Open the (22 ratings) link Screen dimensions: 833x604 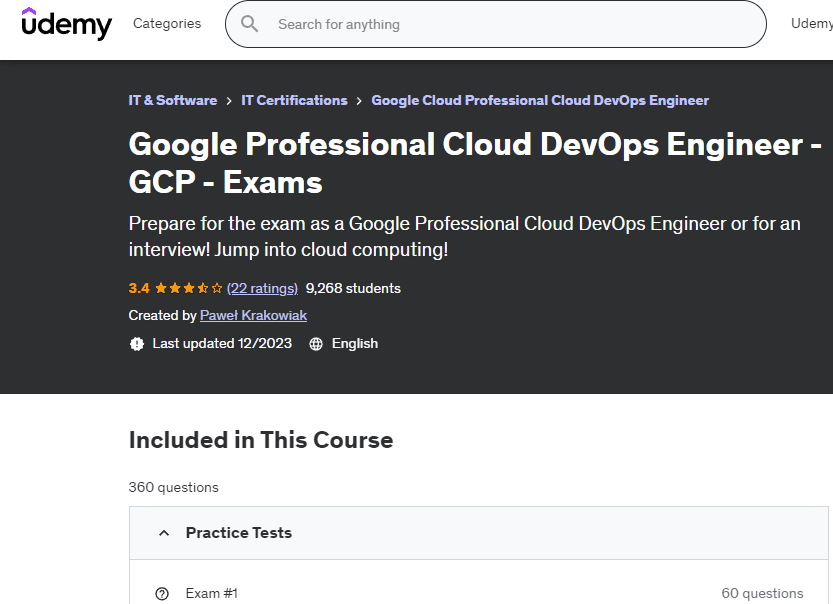click(262, 288)
